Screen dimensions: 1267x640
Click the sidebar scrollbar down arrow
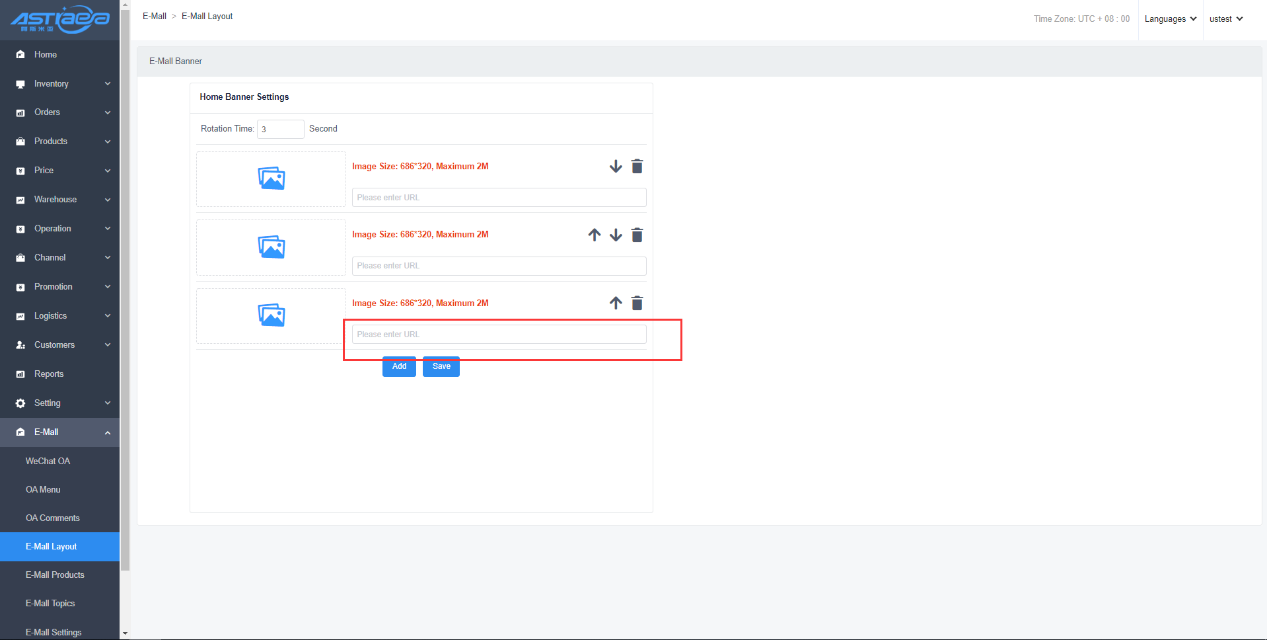point(124,633)
